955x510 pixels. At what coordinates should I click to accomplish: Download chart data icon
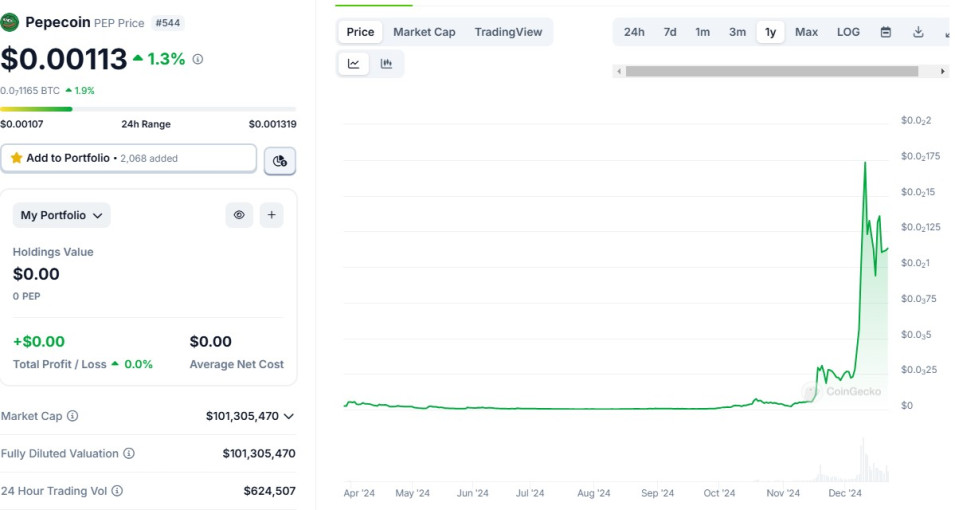point(918,32)
